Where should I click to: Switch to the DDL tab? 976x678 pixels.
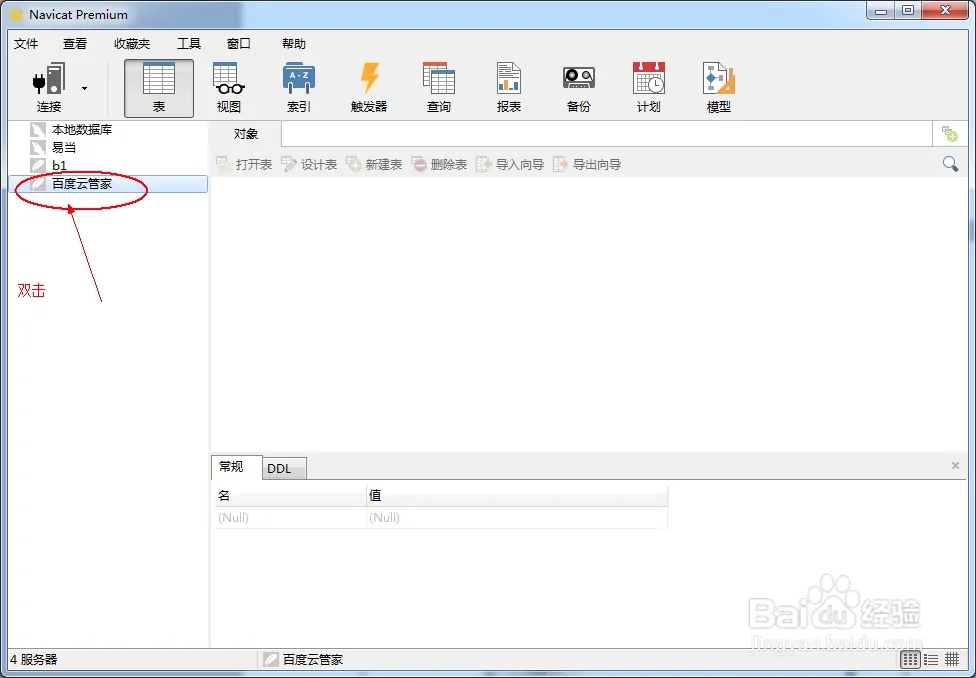pos(279,469)
